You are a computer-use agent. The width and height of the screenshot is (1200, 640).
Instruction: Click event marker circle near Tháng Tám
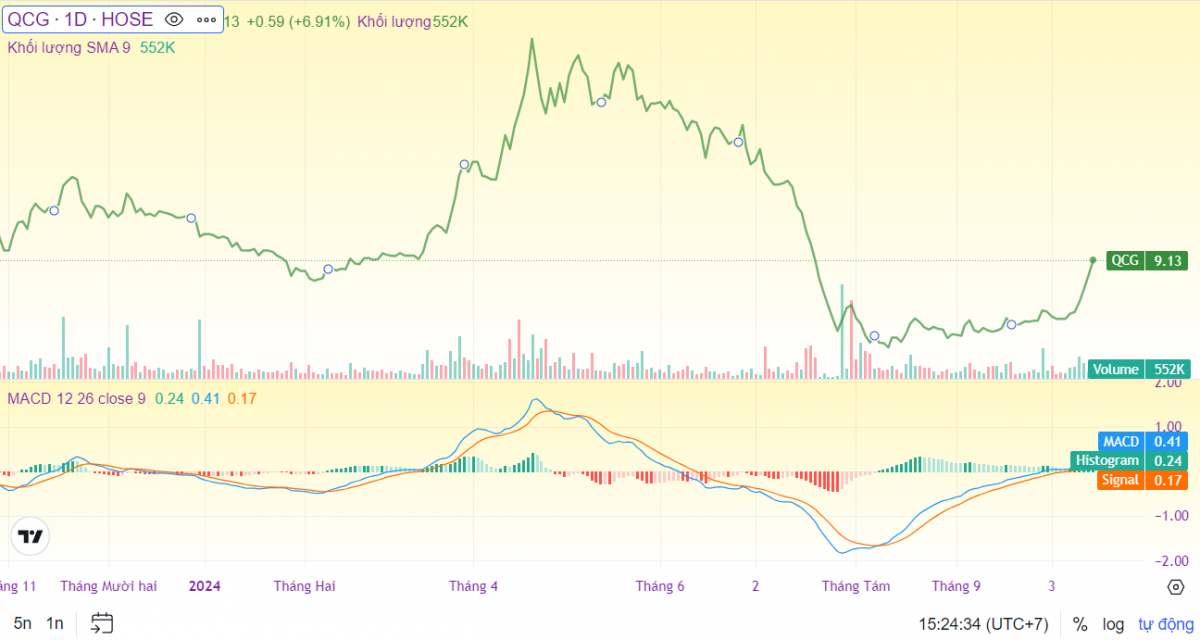(x=874, y=336)
